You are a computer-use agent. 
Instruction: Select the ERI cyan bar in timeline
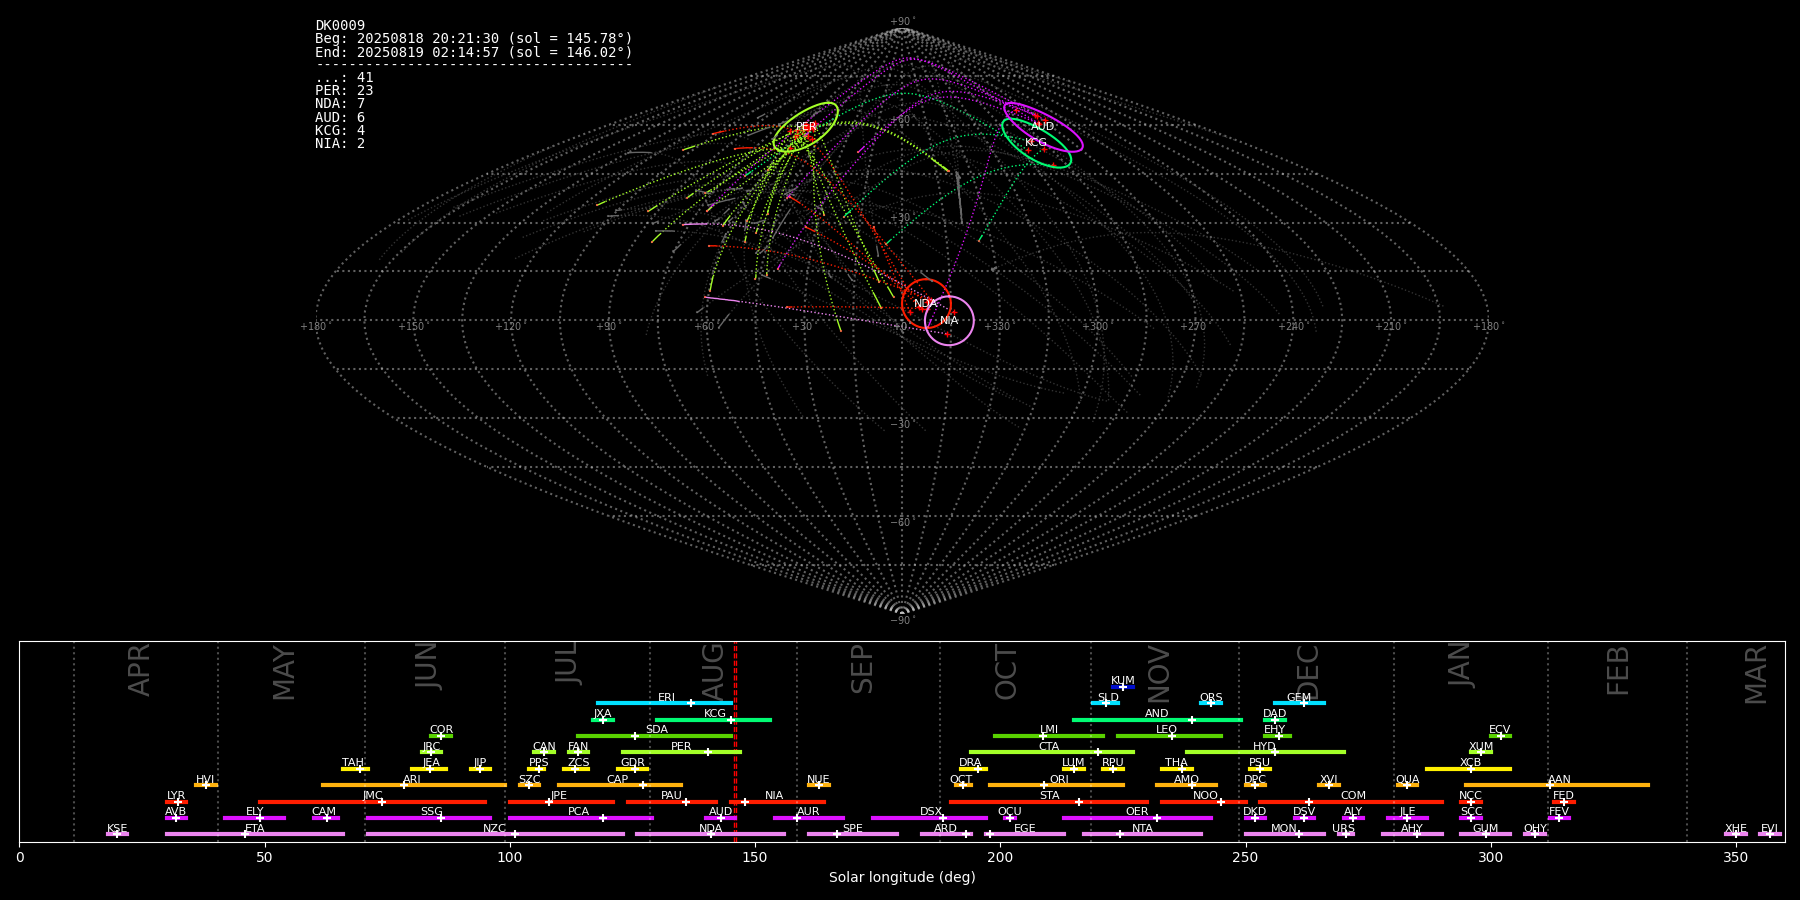point(664,703)
